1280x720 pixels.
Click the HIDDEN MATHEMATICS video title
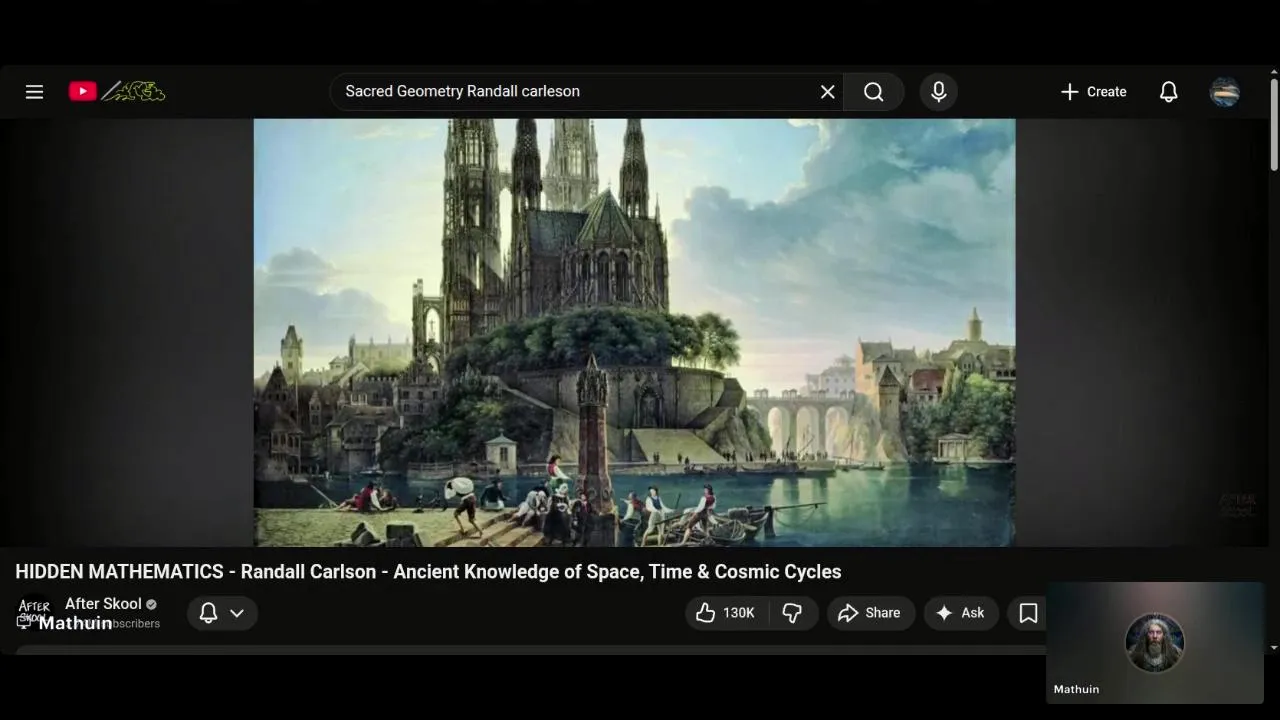[x=428, y=572]
